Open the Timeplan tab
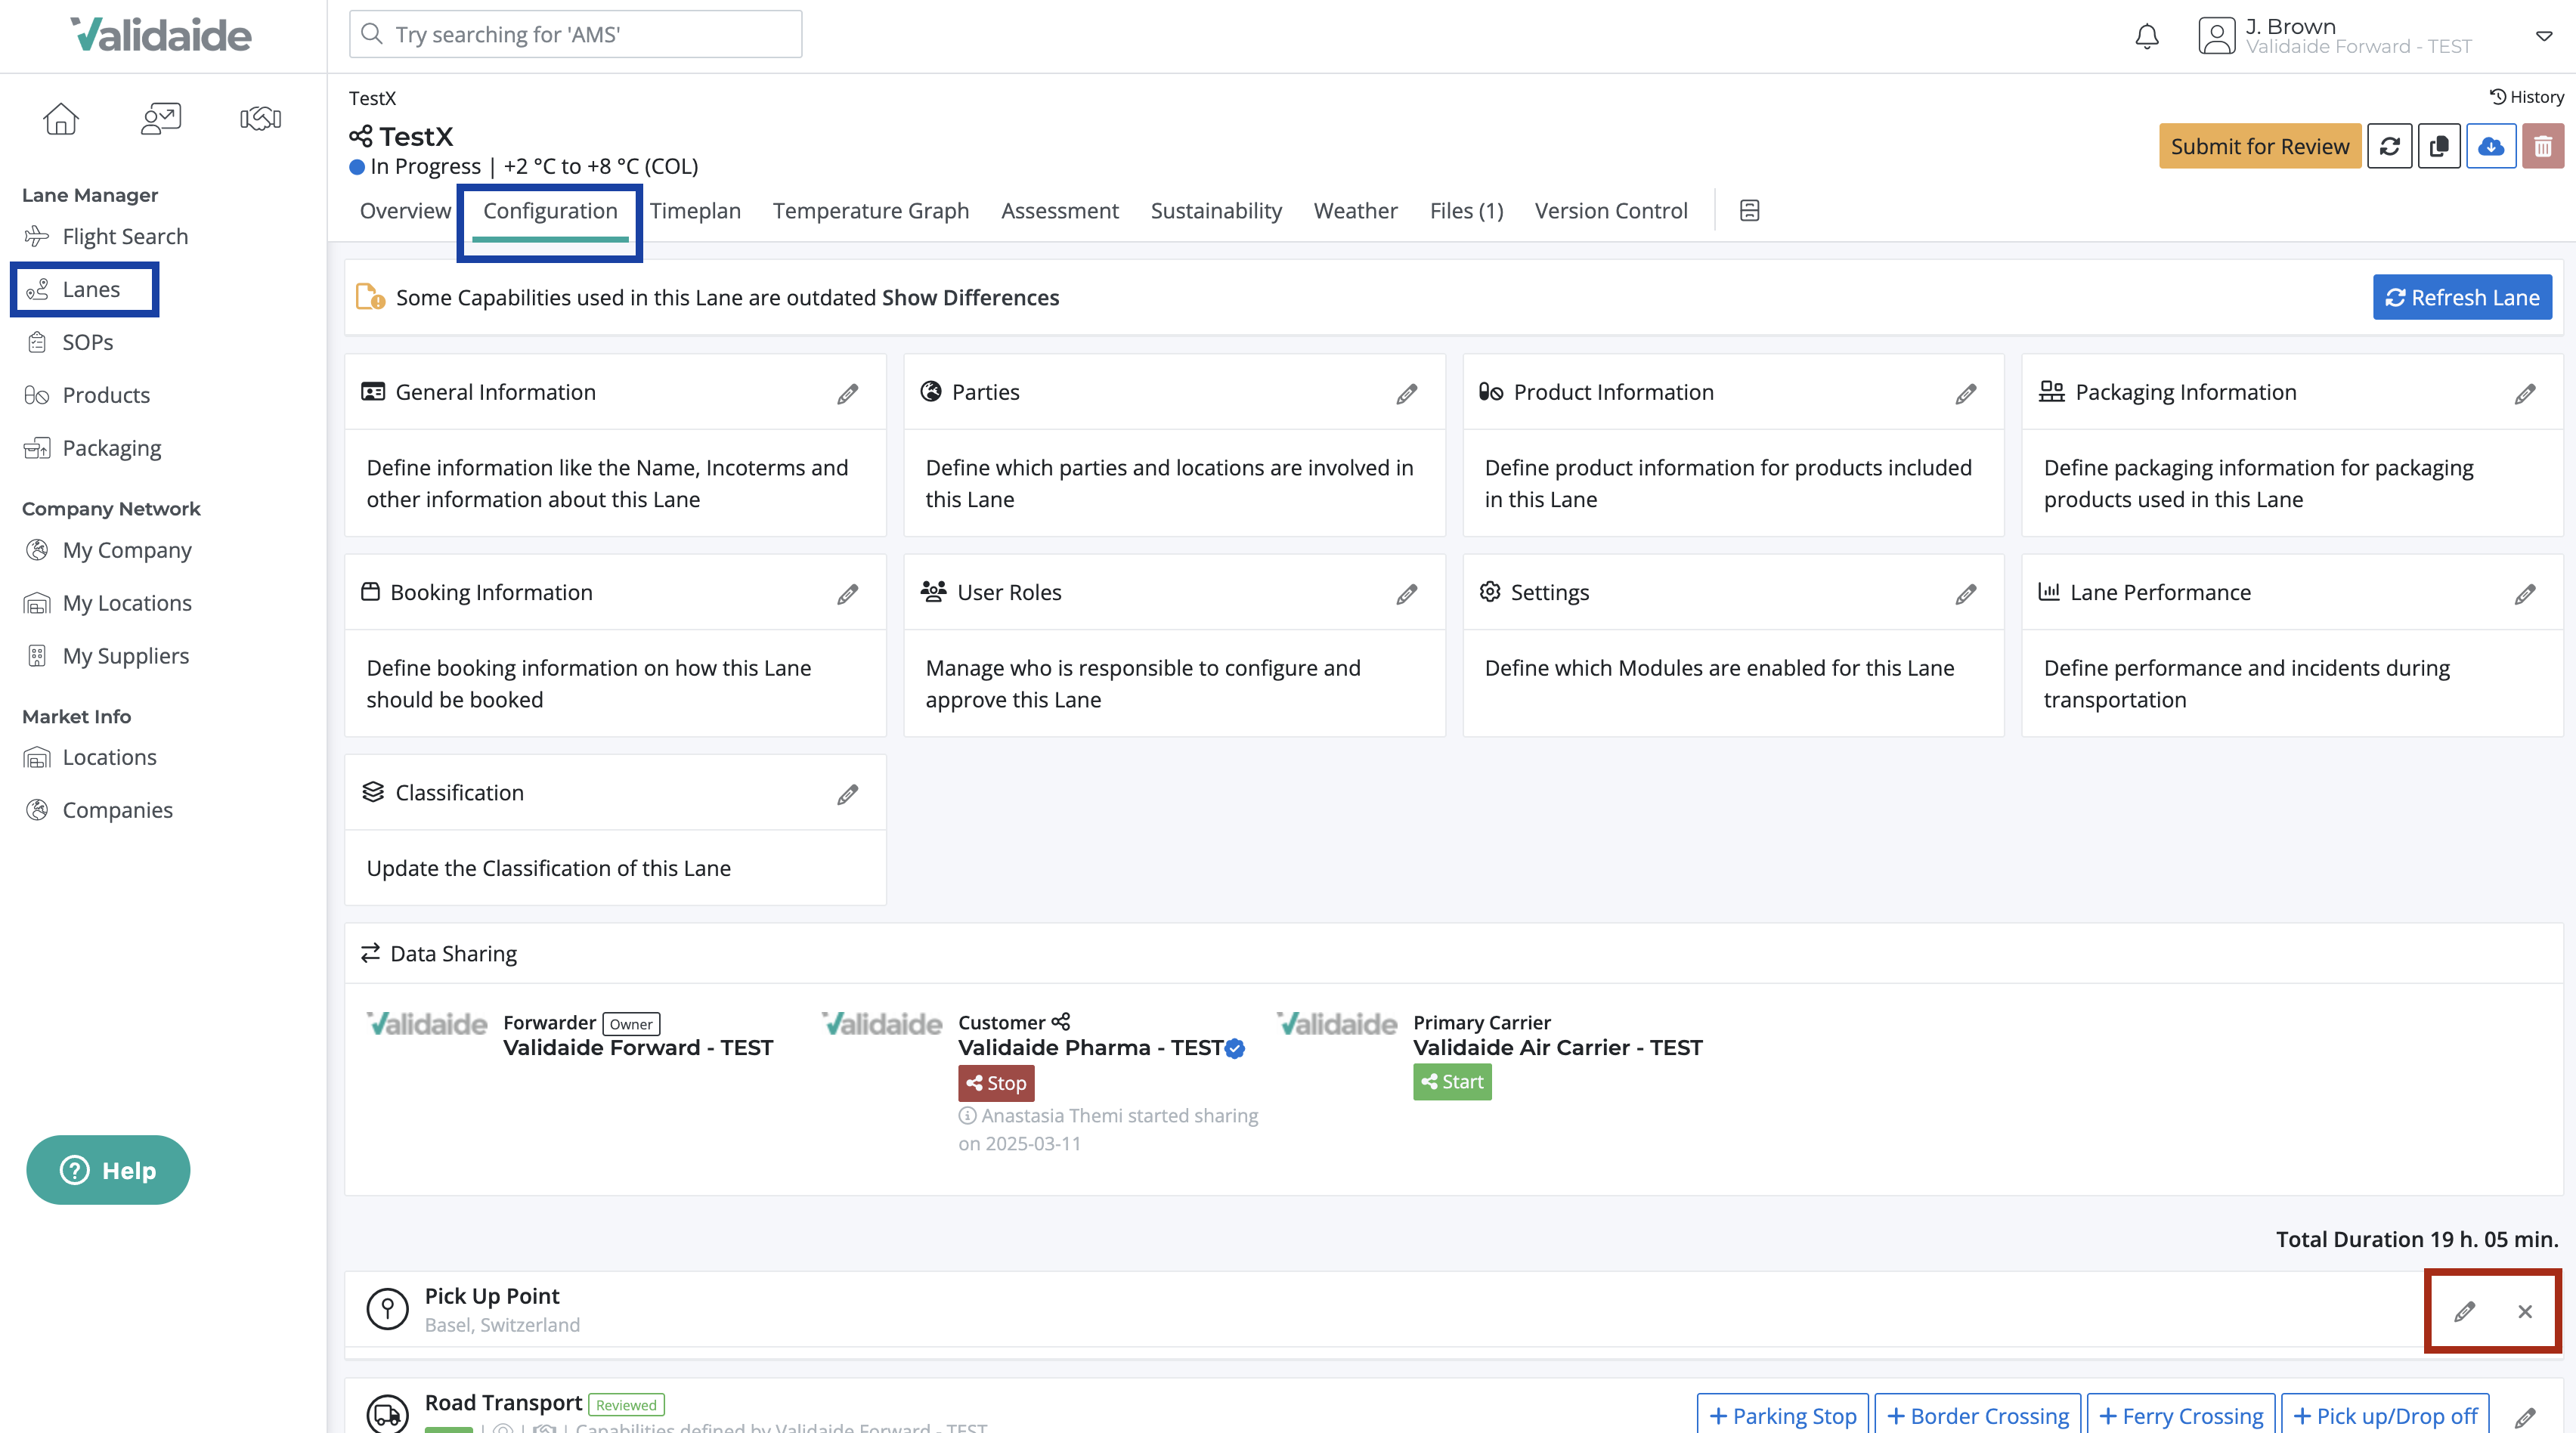 [695, 211]
